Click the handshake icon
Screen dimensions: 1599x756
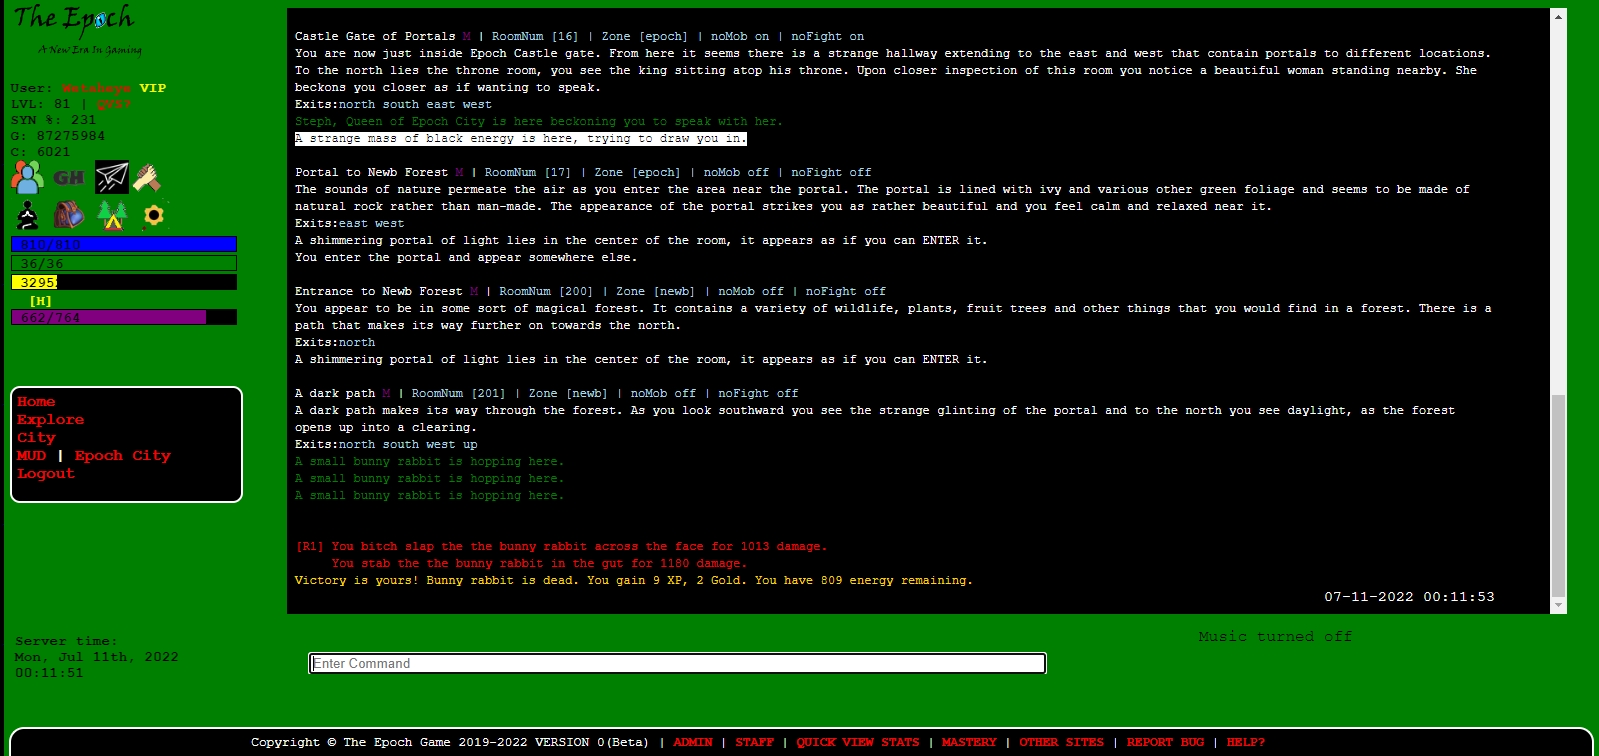(148, 178)
